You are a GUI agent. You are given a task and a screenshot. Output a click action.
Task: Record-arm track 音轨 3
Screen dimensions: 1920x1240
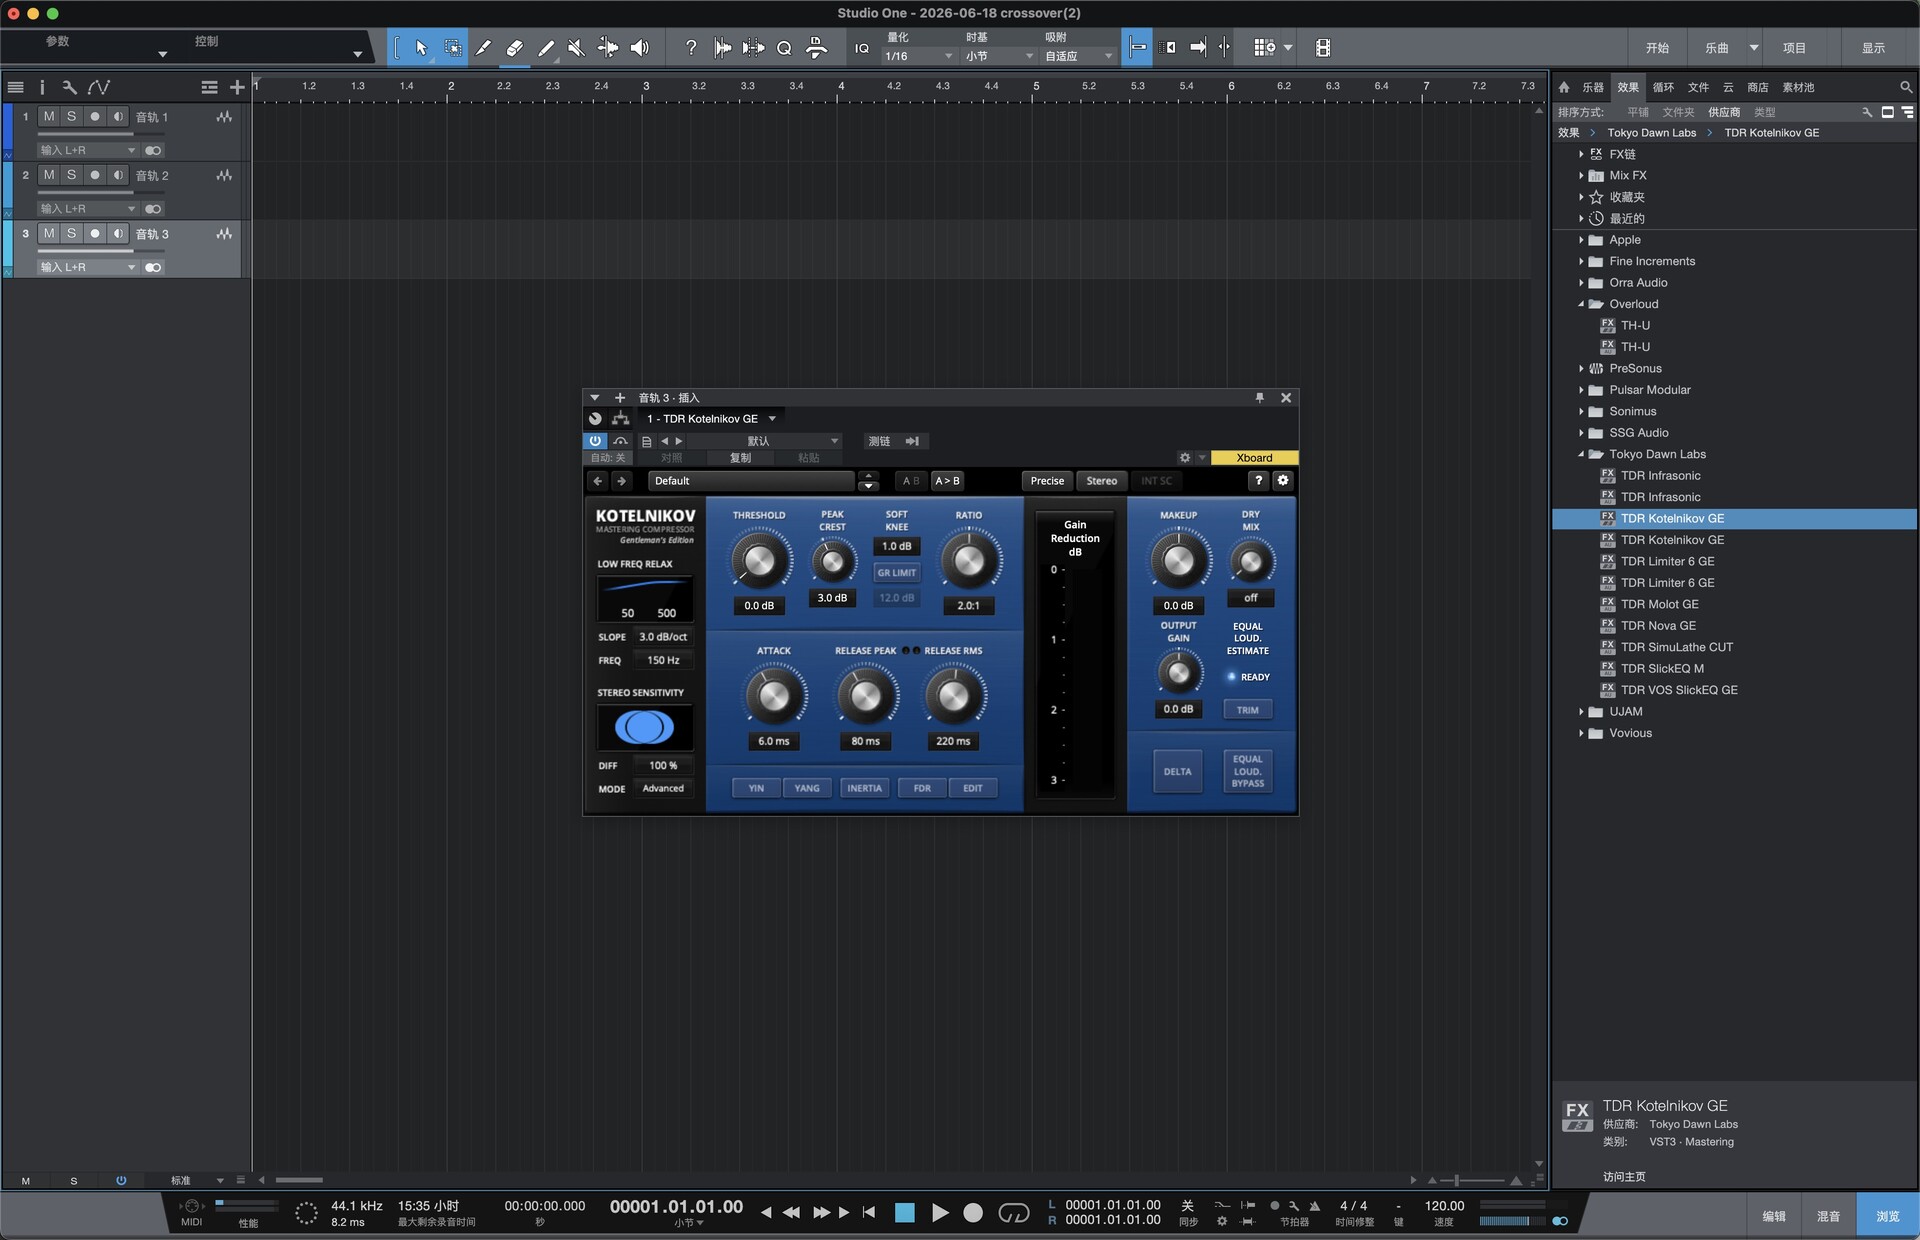tap(95, 234)
